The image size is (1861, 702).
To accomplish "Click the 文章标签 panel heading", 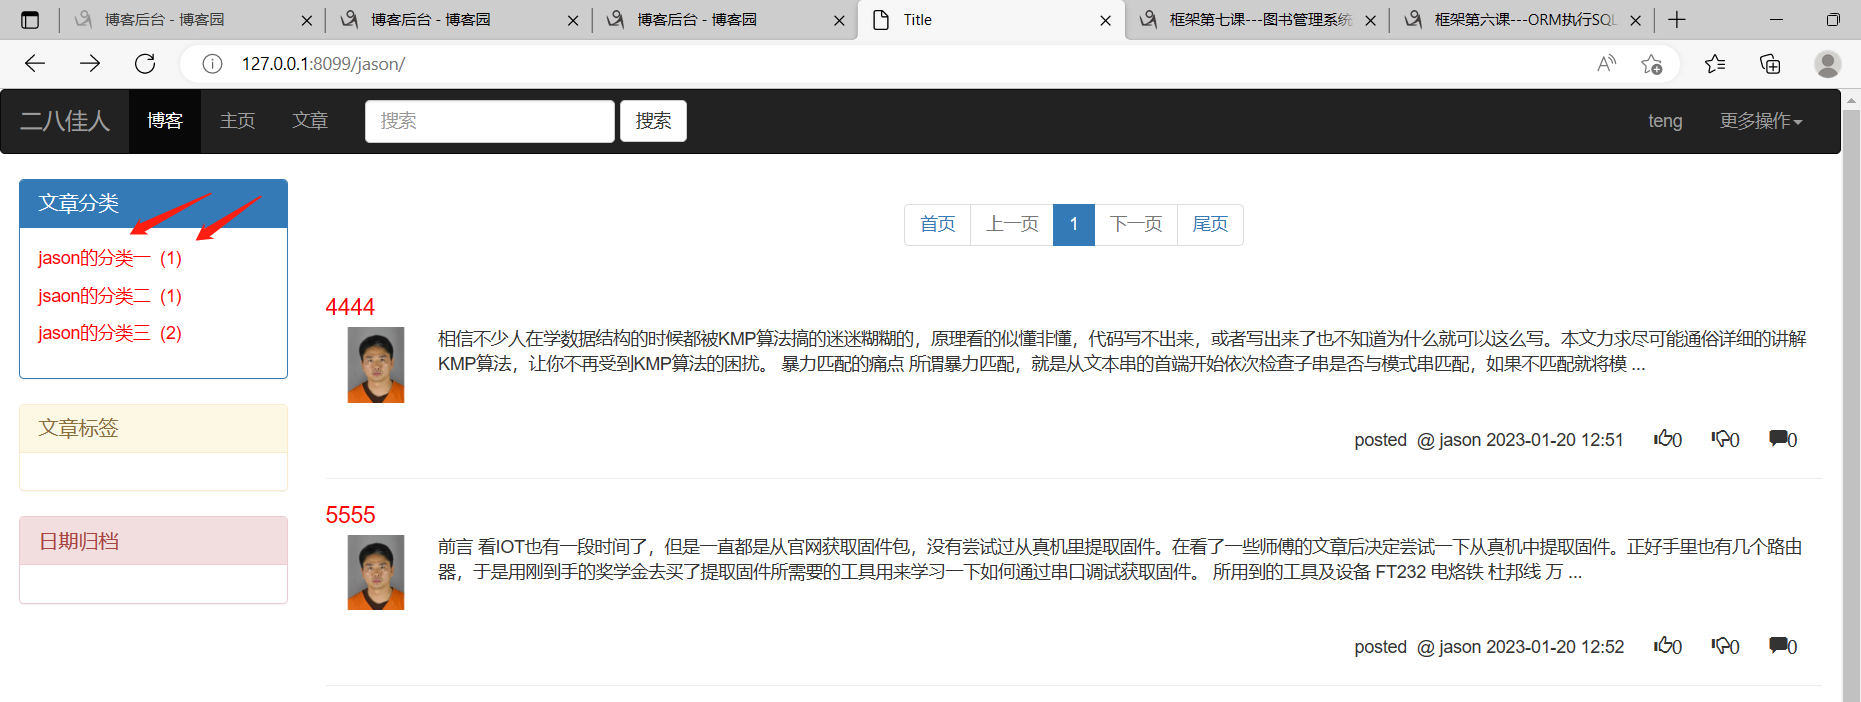I will pos(153,428).
